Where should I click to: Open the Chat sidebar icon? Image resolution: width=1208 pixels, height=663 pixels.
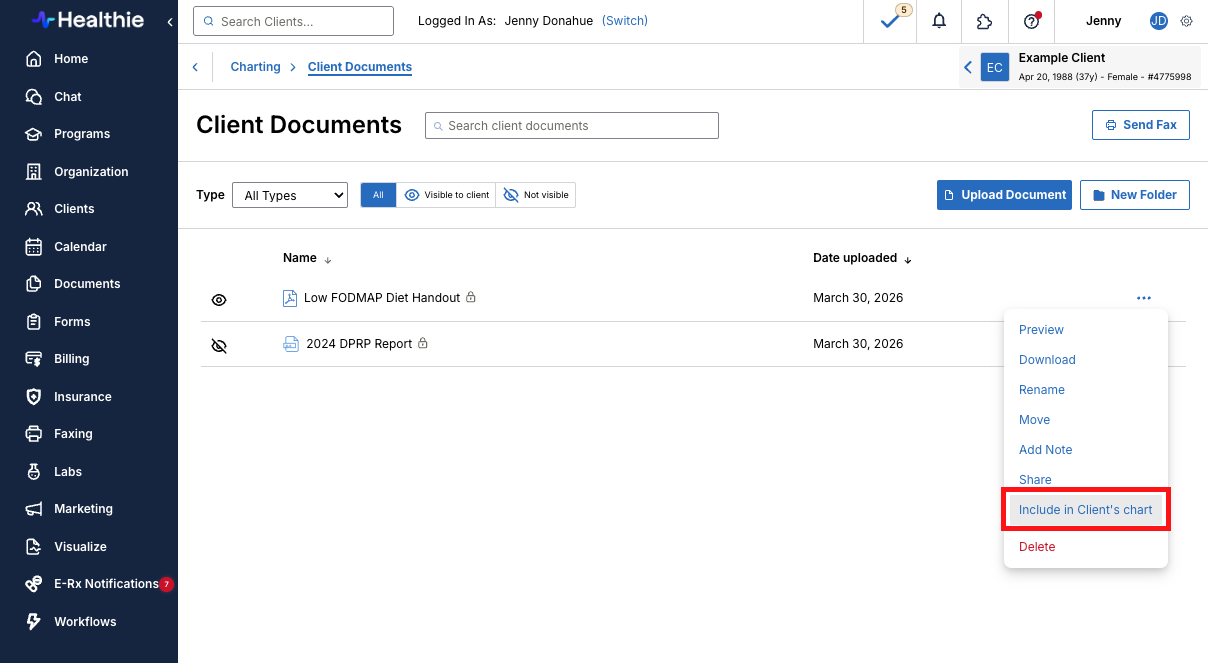[x=34, y=97]
